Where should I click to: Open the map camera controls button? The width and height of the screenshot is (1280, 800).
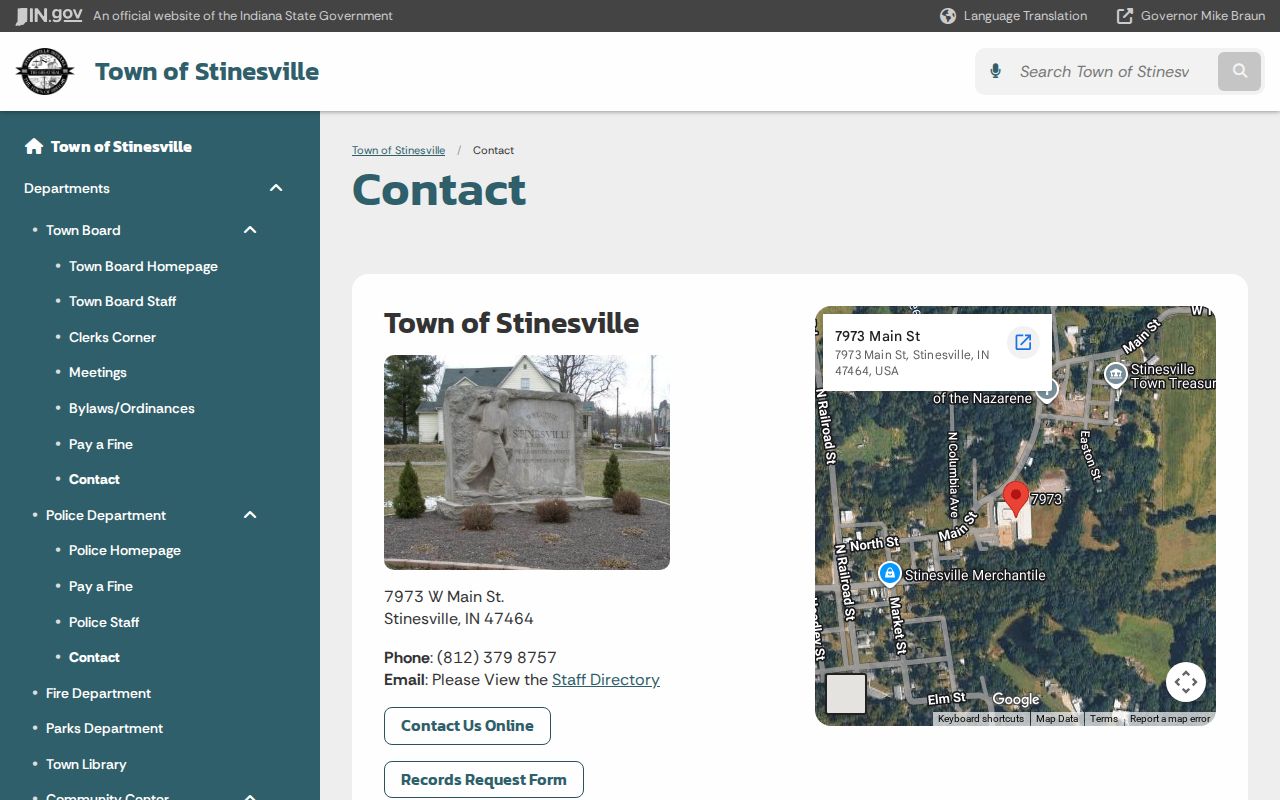point(1186,682)
